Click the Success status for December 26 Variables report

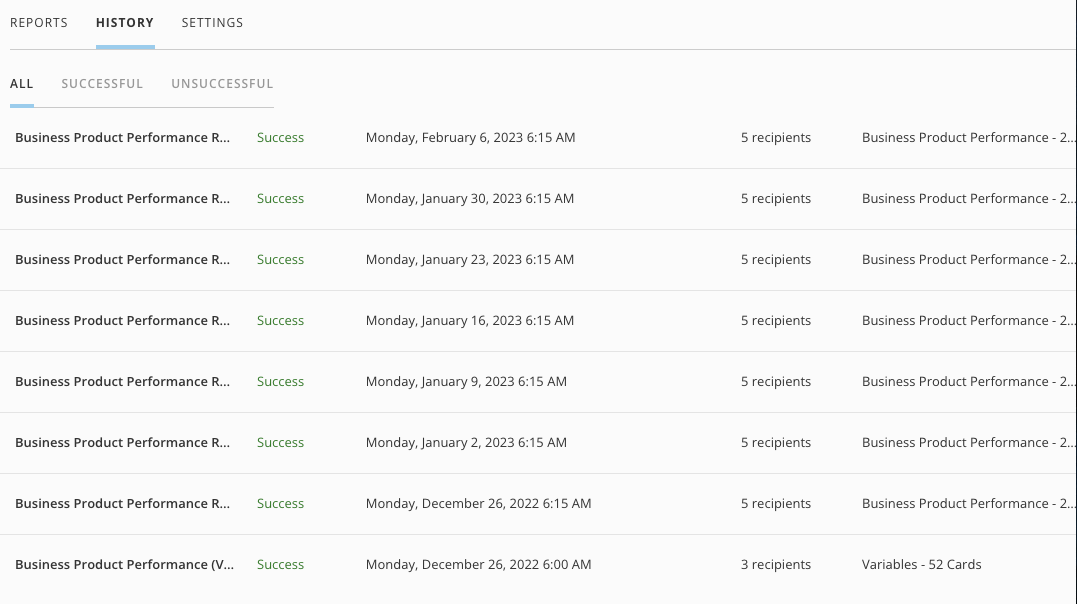pyautogui.click(x=280, y=564)
